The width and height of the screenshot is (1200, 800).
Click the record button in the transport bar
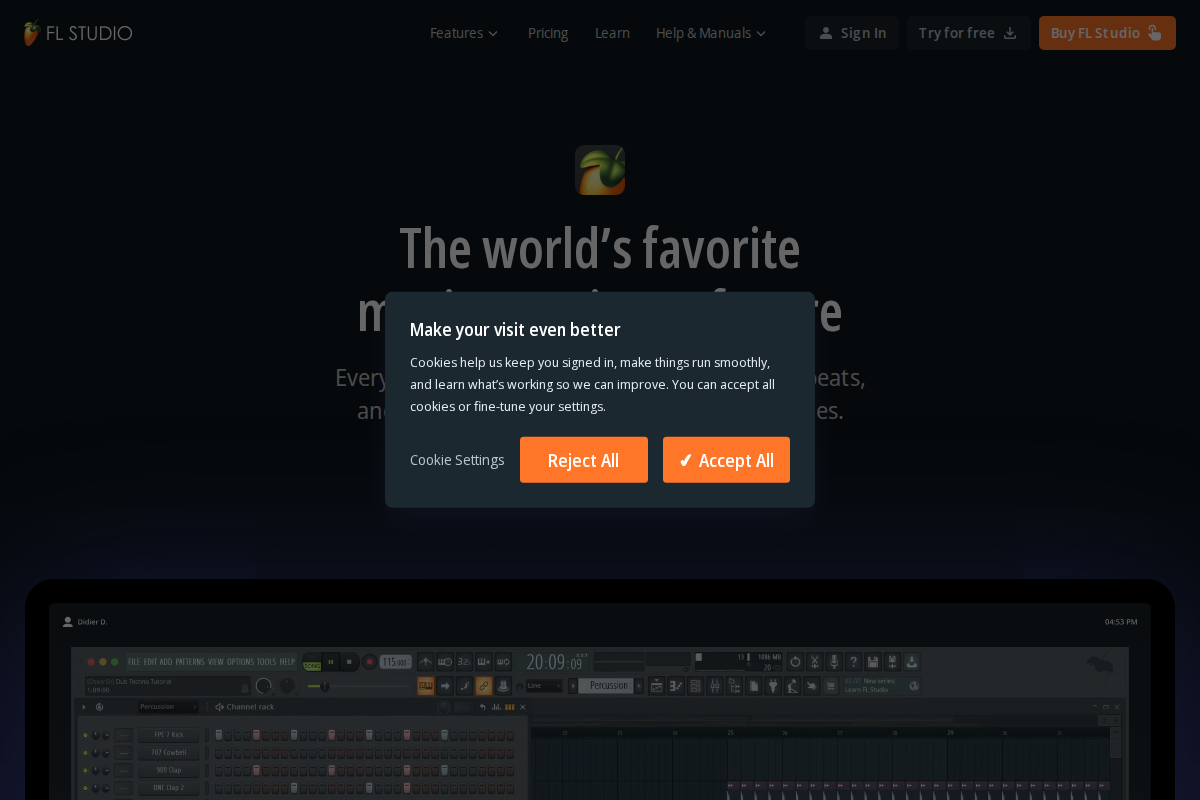[x=370, y=661]
